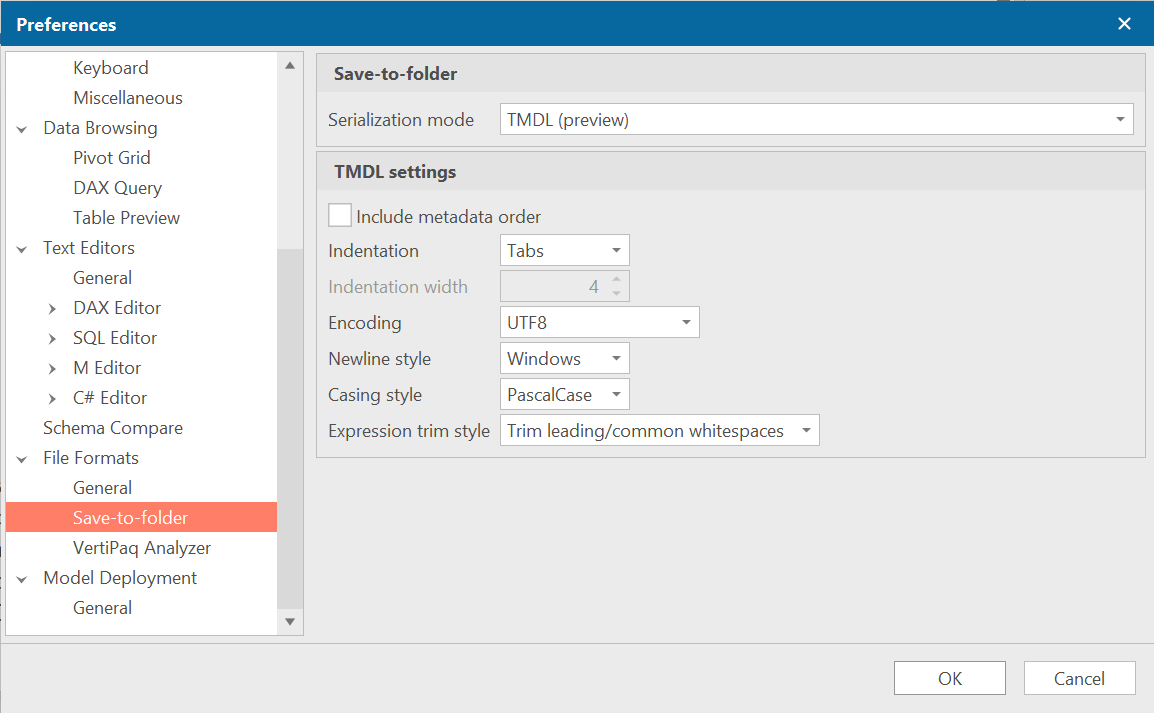Collapse the File Formats section
1154x713 pixels.
(x=22, y=457)
